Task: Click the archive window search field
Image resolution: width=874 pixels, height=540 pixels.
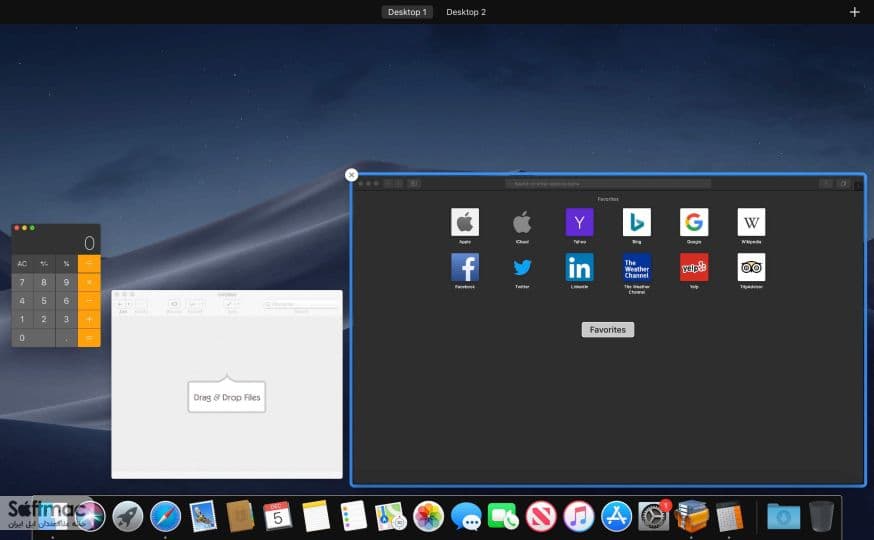Action: [x=300, y=304]
